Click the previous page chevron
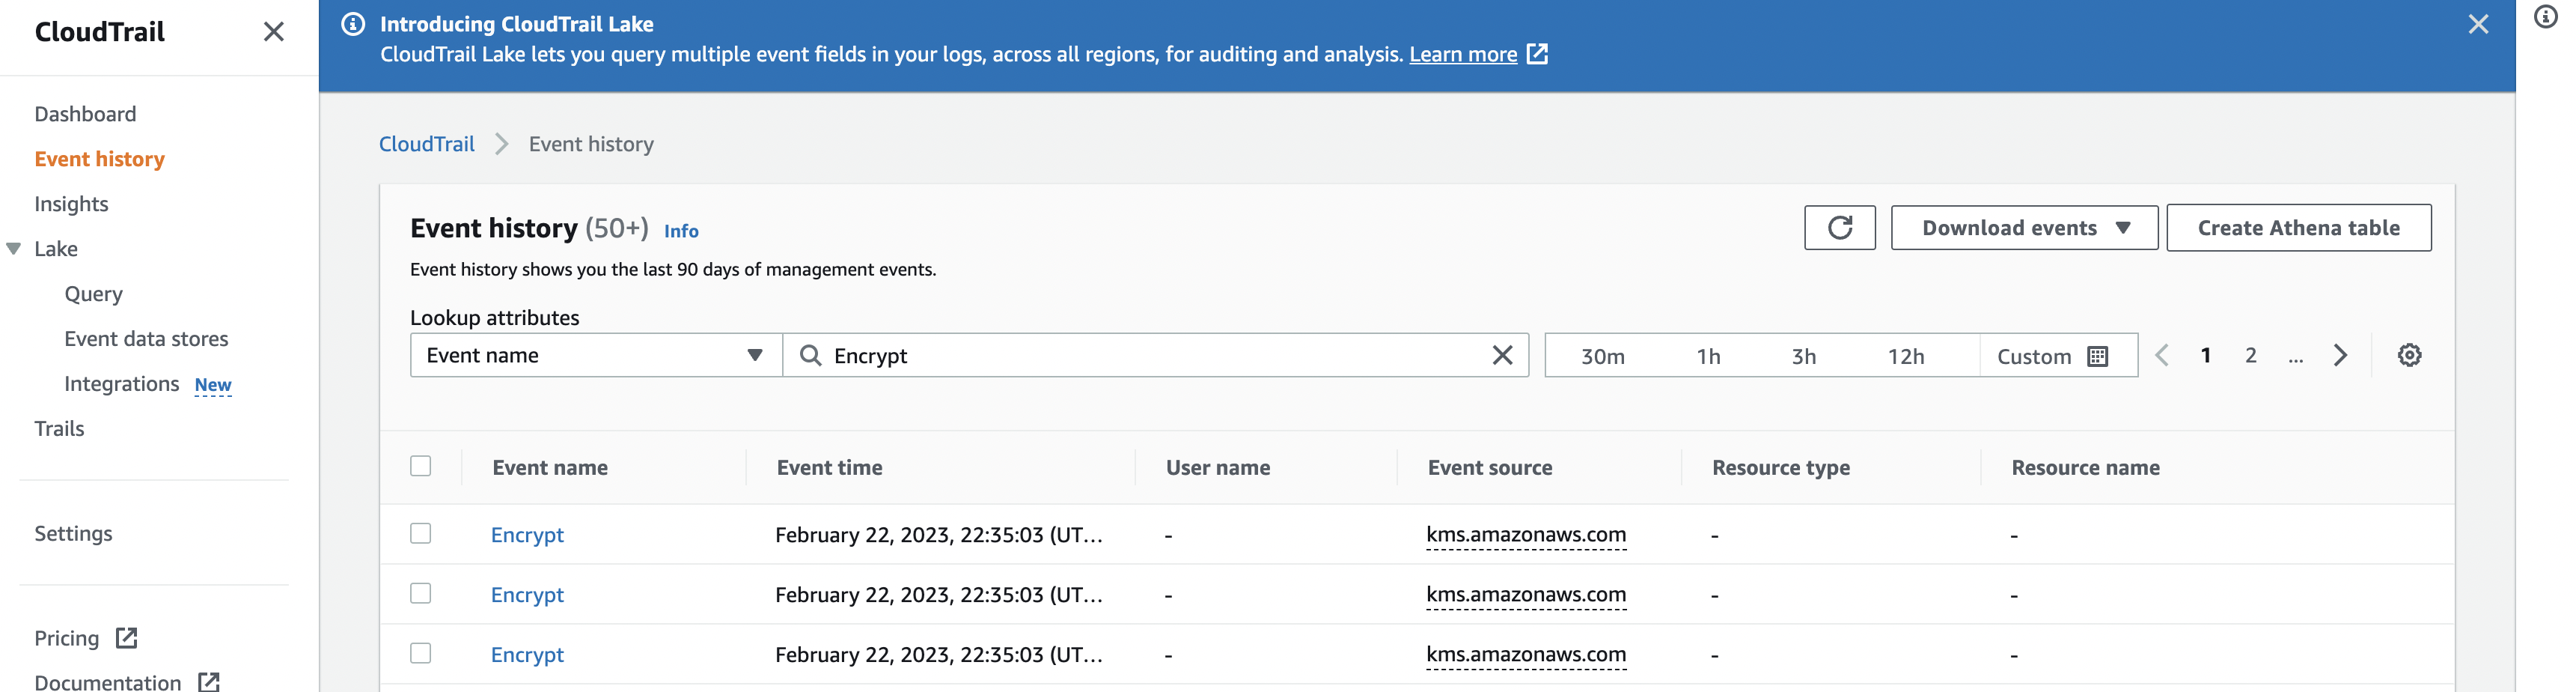The image size is (2576, 692). (2162, 355)
